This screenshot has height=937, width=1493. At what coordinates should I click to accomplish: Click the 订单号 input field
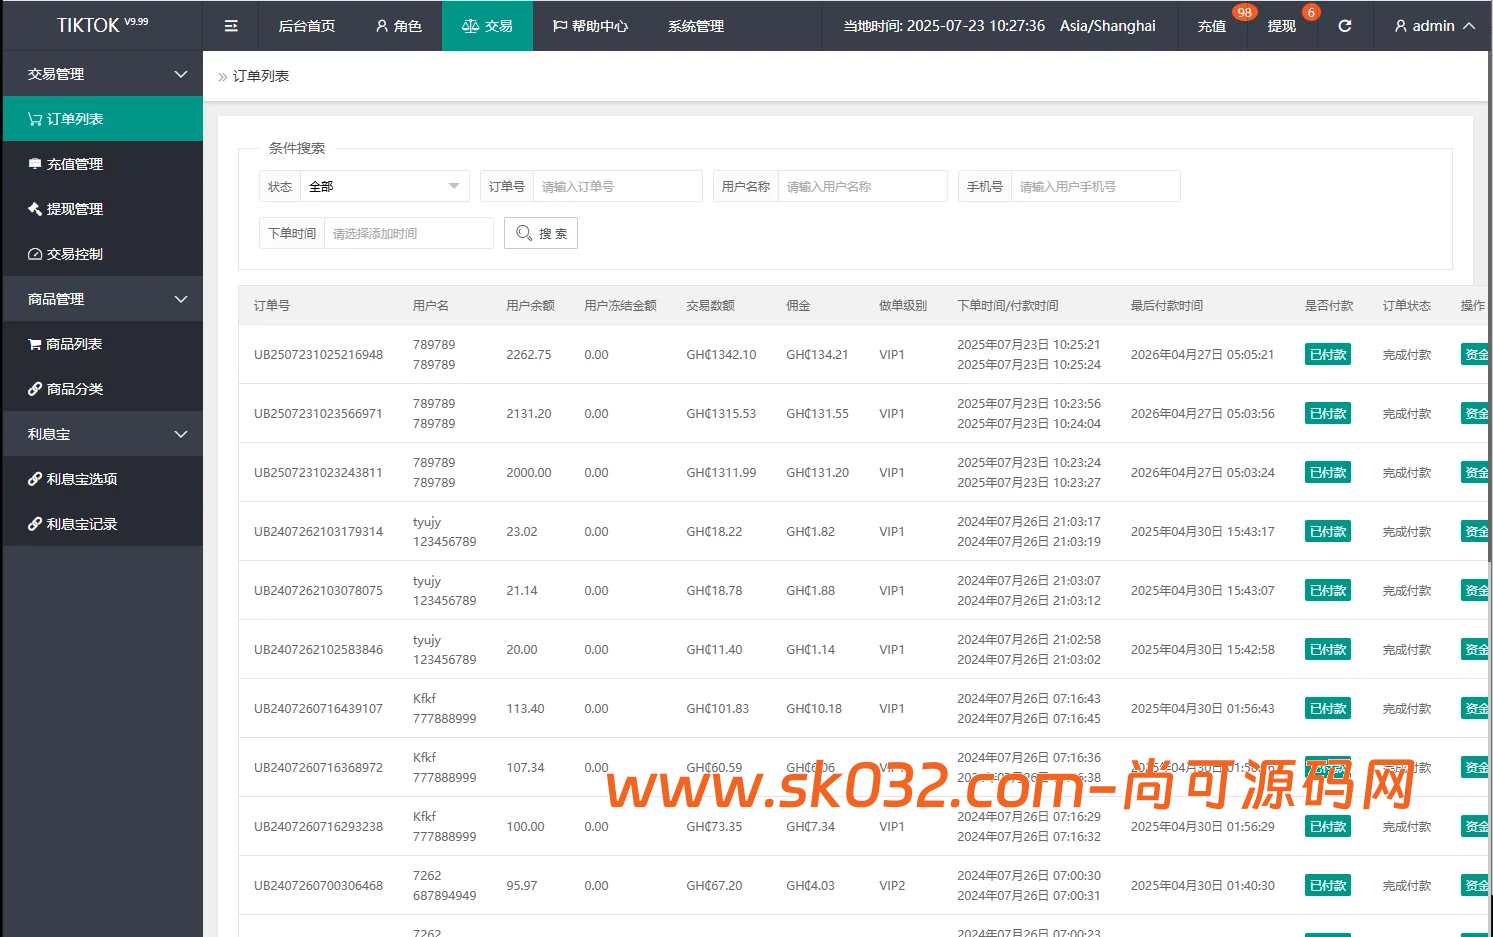click(617, 185)
